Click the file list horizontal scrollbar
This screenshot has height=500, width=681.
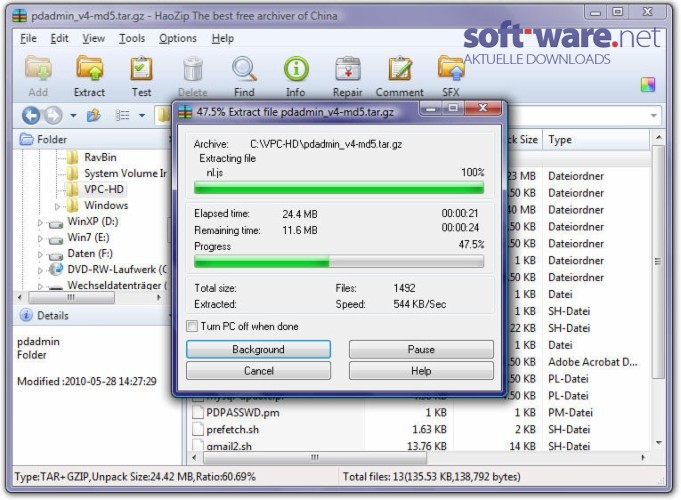(x=315, y=457)
